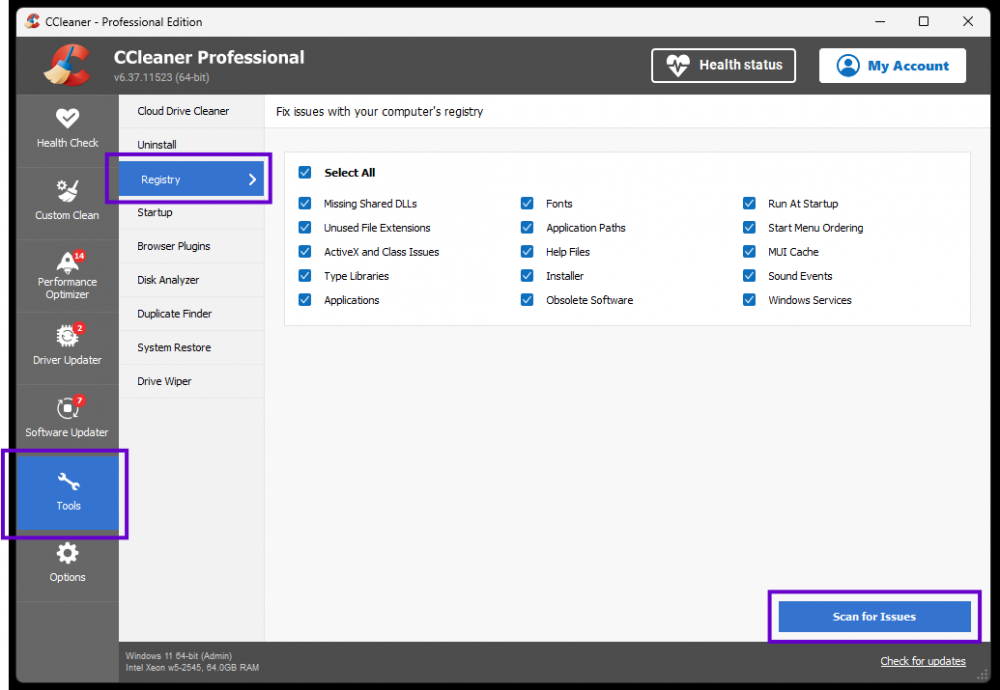The height and width of the screenshot is (690, 1000).
Task: Click the red 7 badge on Software Updater
Action: [x=79, y=400]
